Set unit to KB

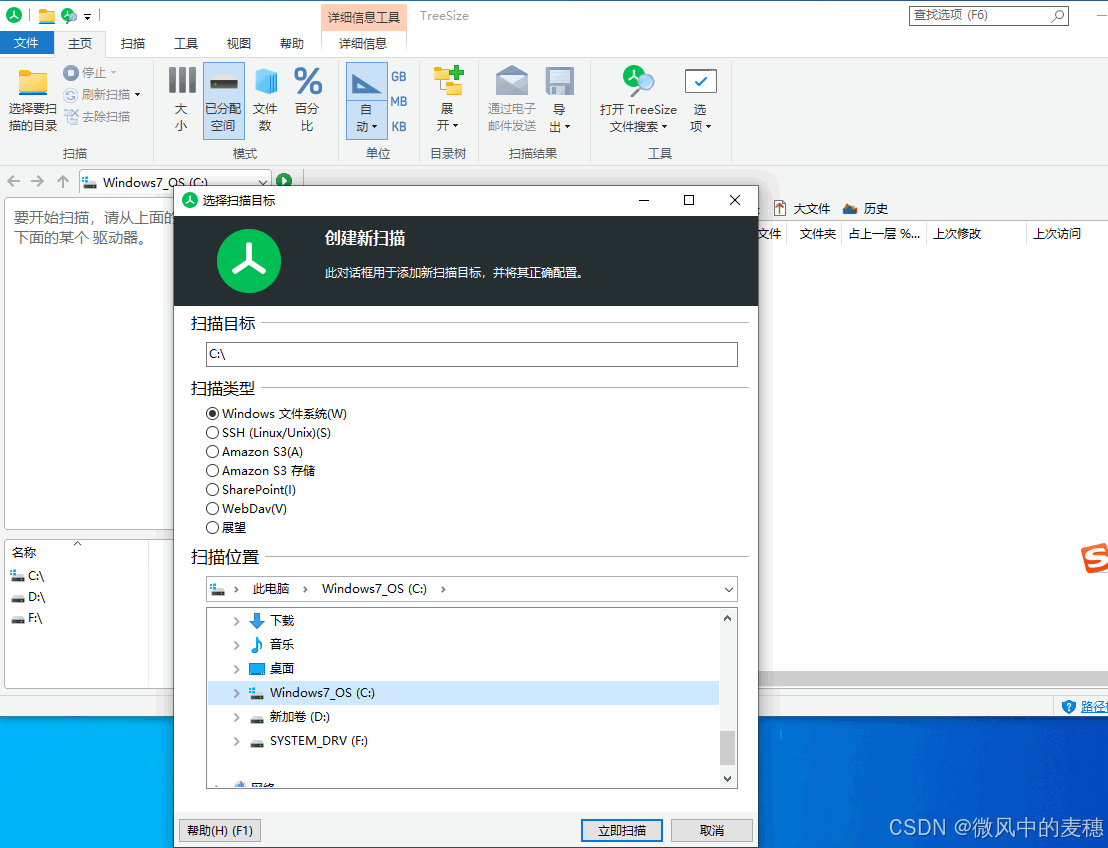point(399,127)
